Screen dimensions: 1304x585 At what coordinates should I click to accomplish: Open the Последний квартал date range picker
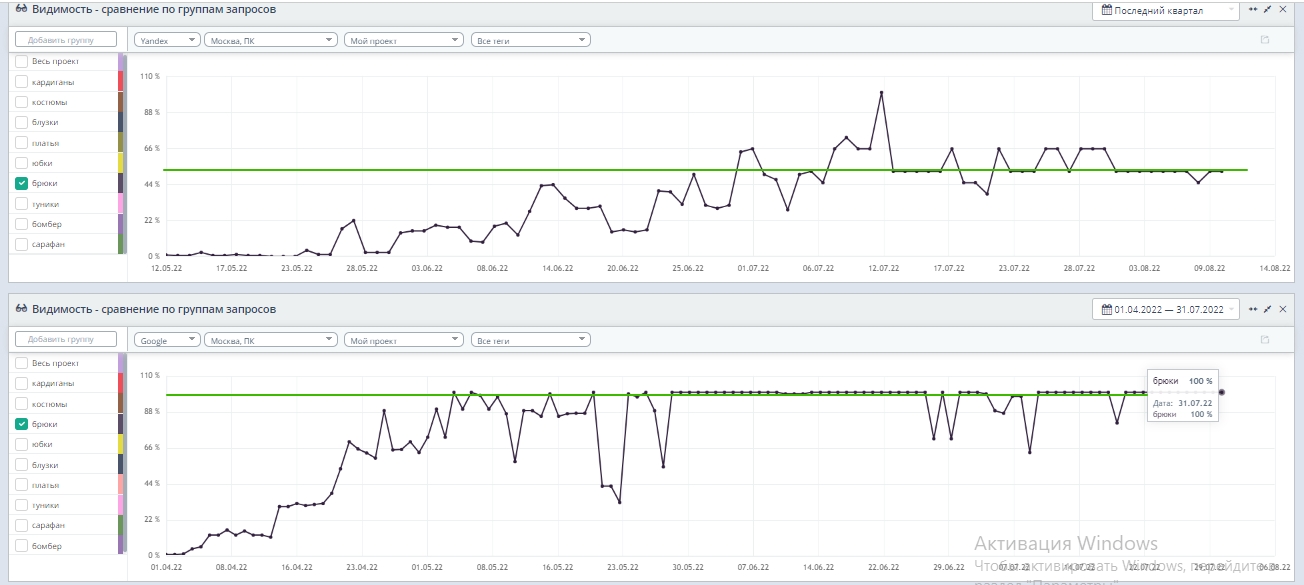(x=1166, y=10)
